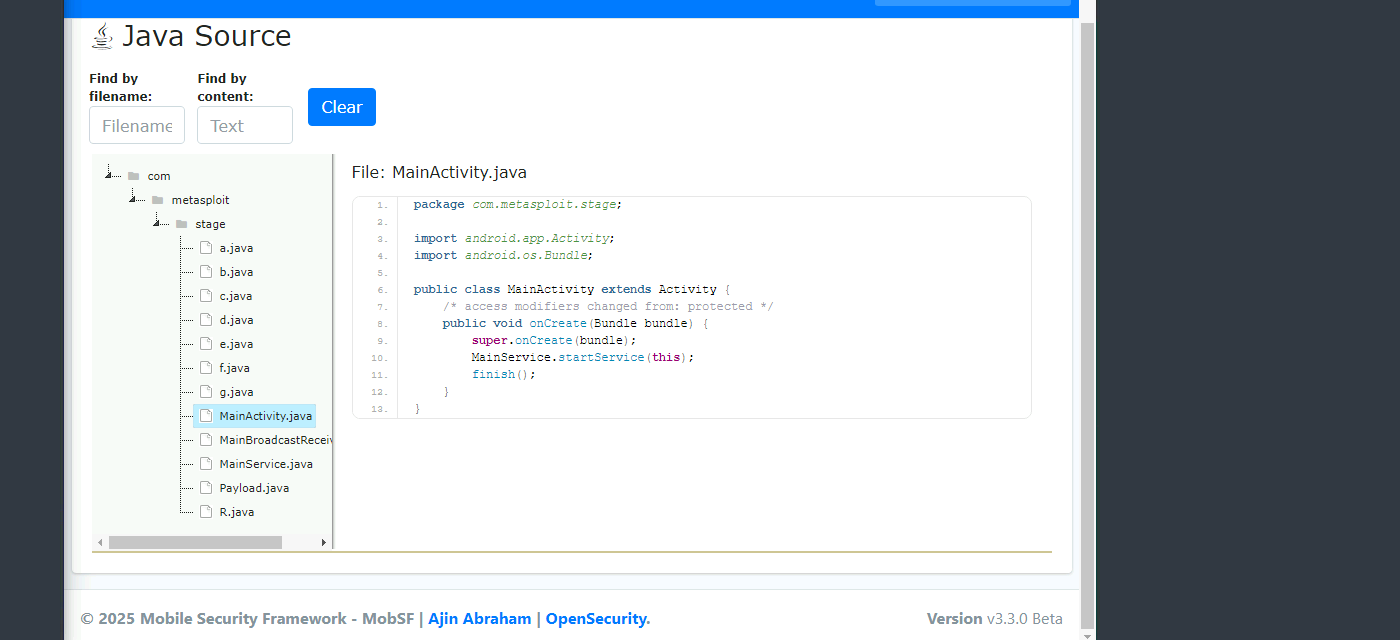Viewport: 1400px width, 640px height.
Task: Select MainActivity.java in the tree
Action: [266, 416]
